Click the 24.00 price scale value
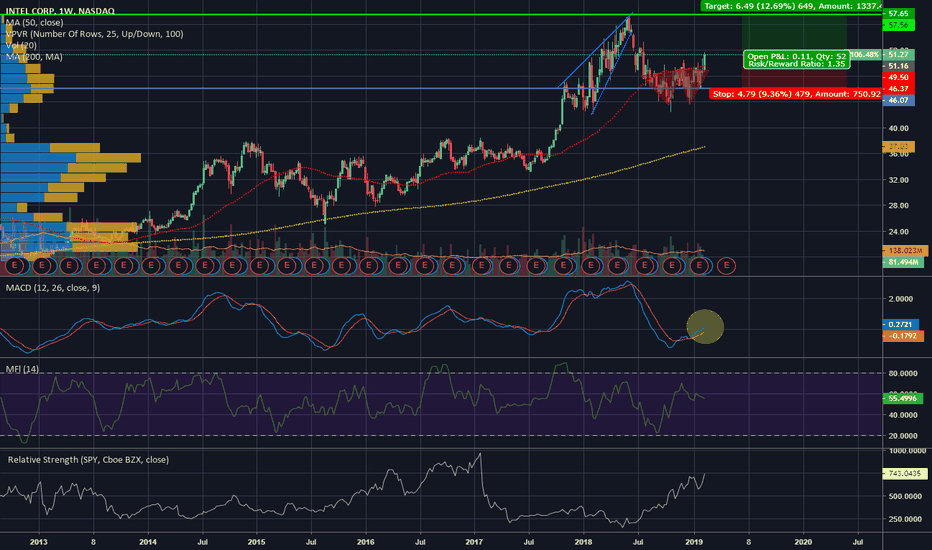 [898, 231]
